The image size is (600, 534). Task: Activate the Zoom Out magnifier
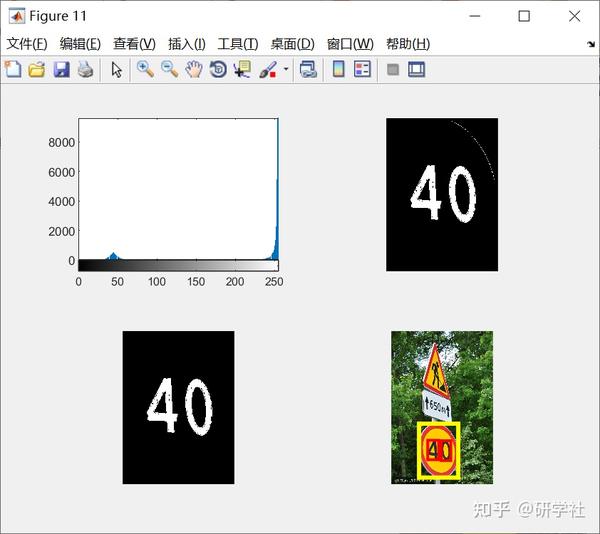click(170, 69)
